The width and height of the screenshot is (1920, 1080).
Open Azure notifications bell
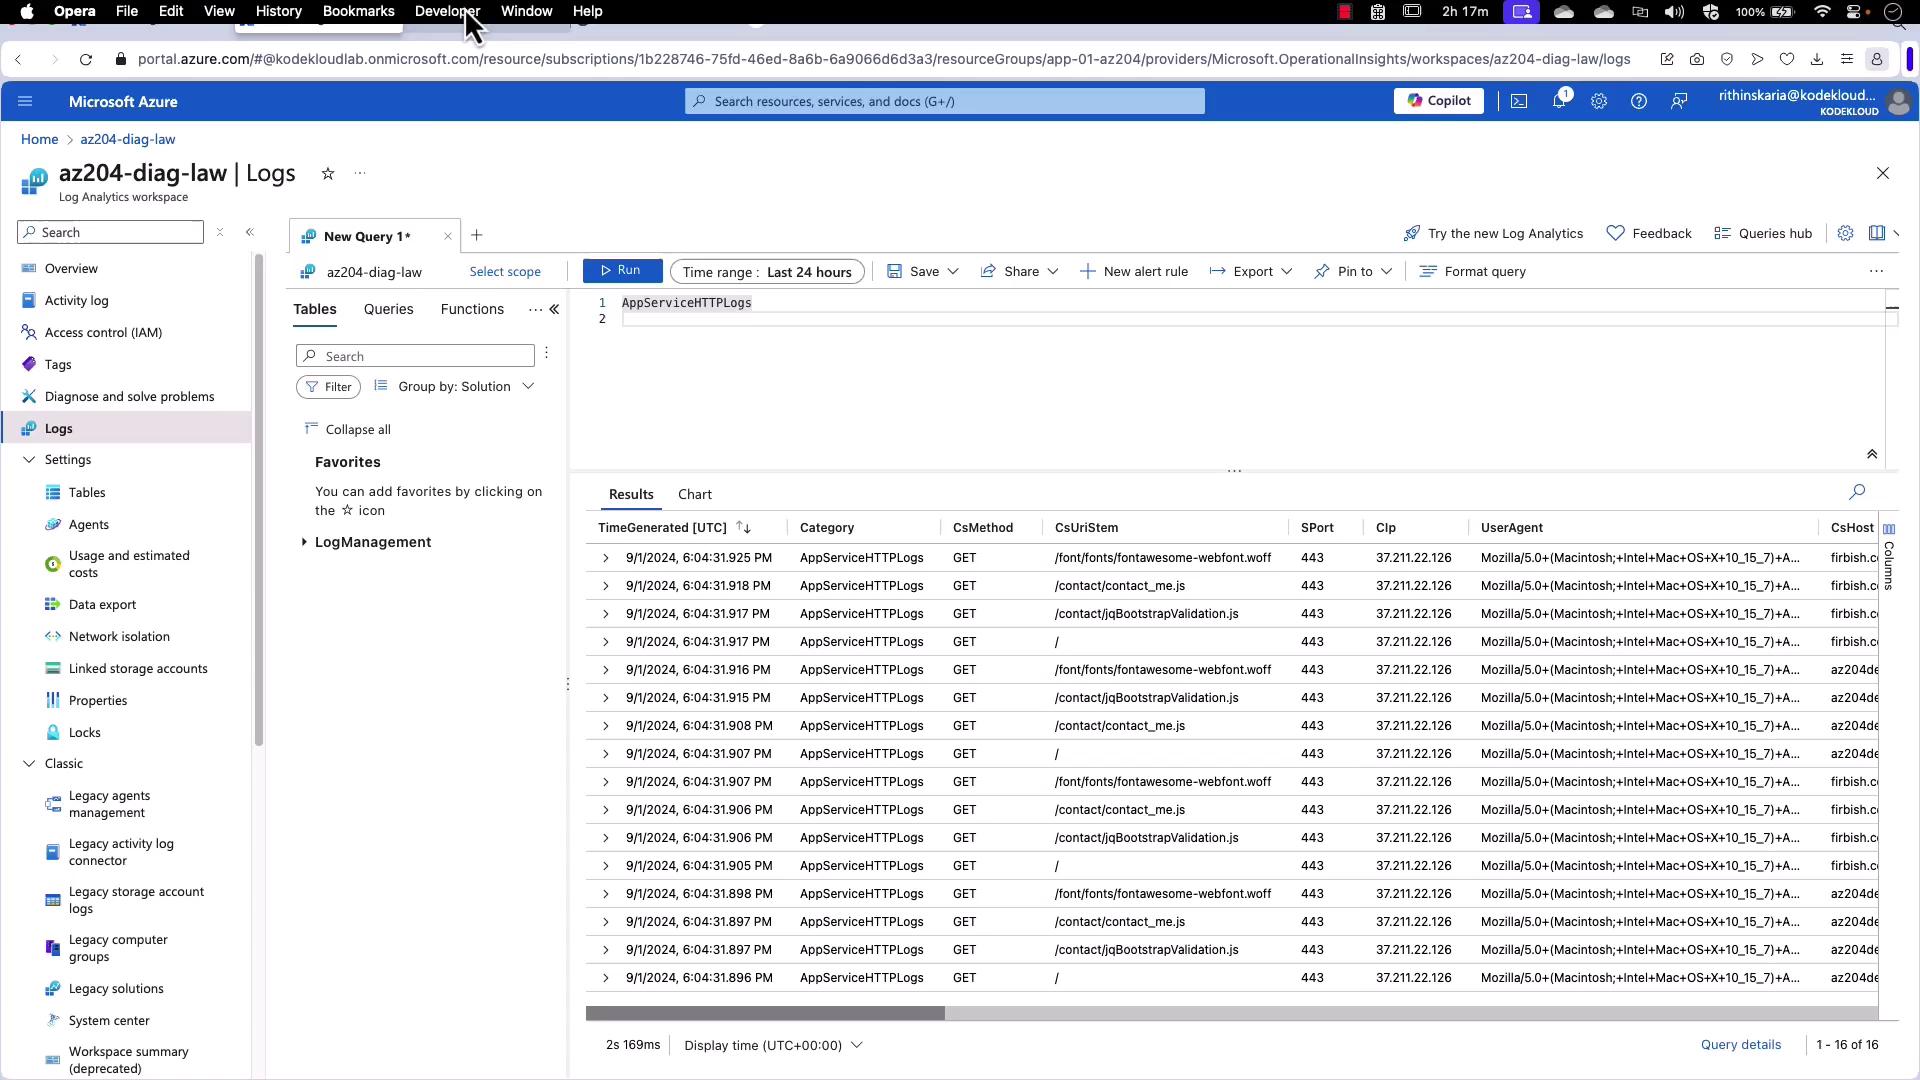1559,101
